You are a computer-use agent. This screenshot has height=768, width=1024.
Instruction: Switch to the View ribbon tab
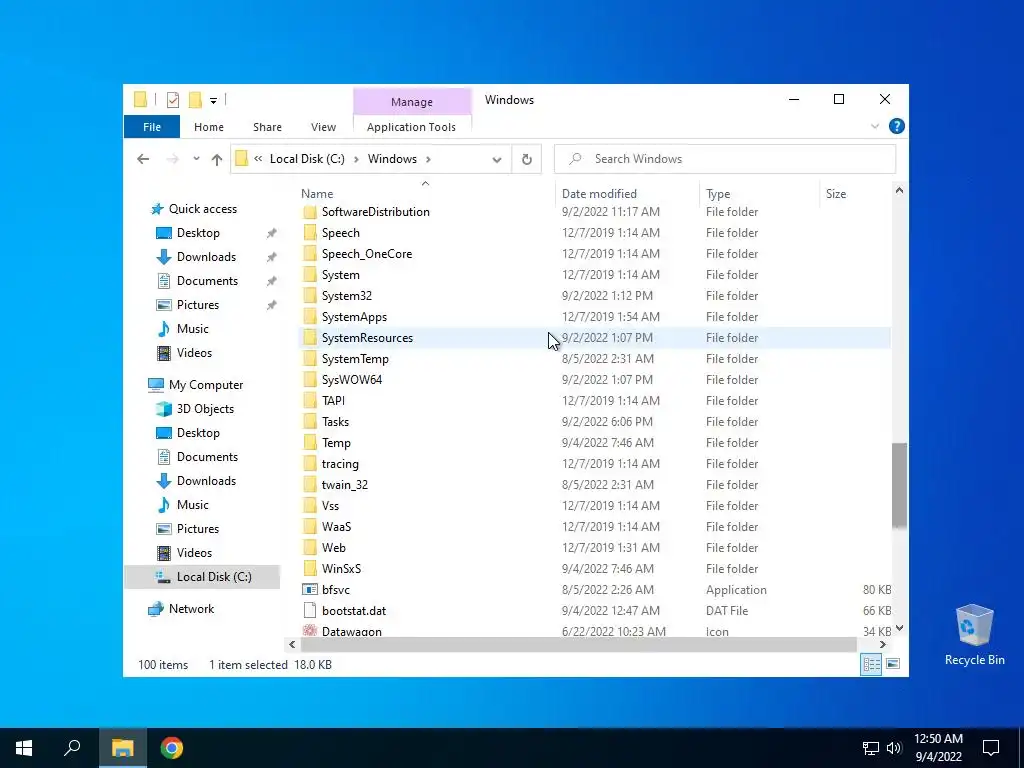(323, 127)
